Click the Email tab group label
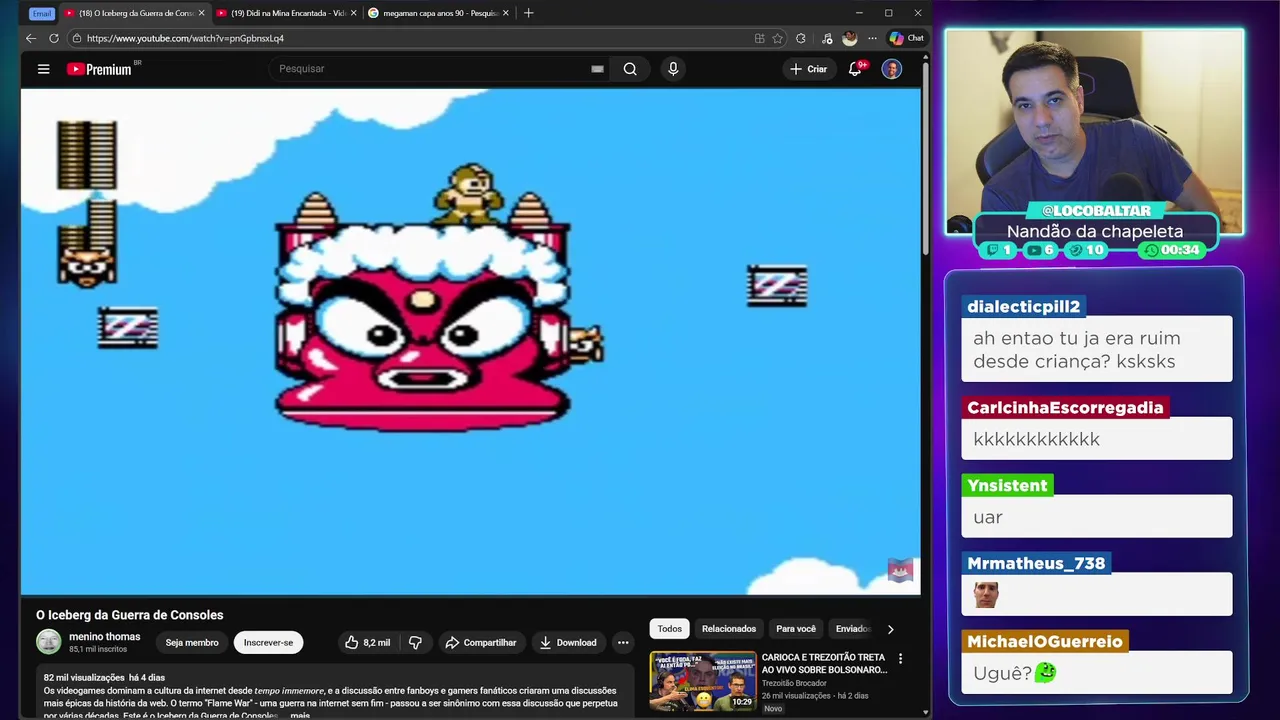Image resolution: width=1280 pixels, height=720 pixels. (41, 13)
